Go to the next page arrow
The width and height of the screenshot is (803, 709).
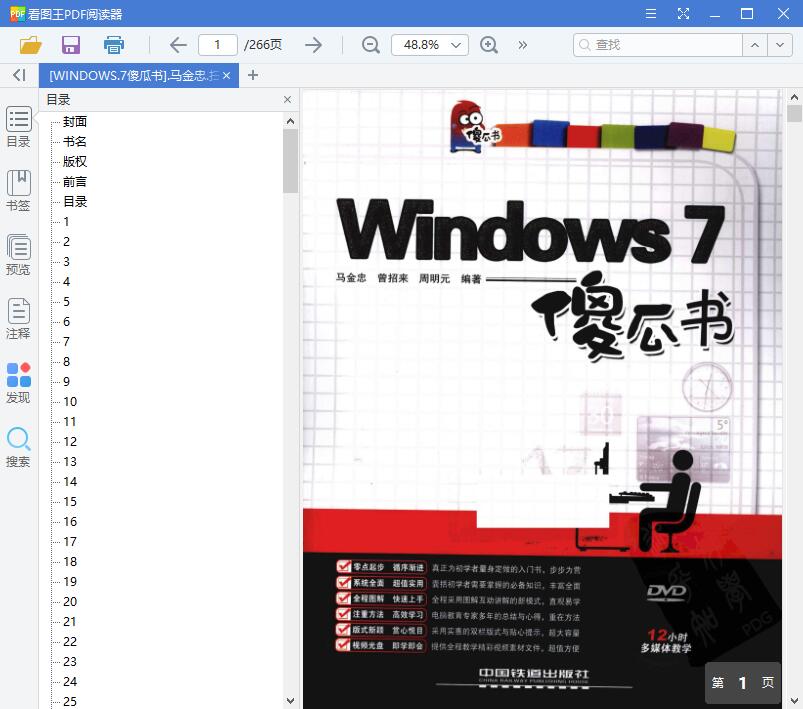313,45
